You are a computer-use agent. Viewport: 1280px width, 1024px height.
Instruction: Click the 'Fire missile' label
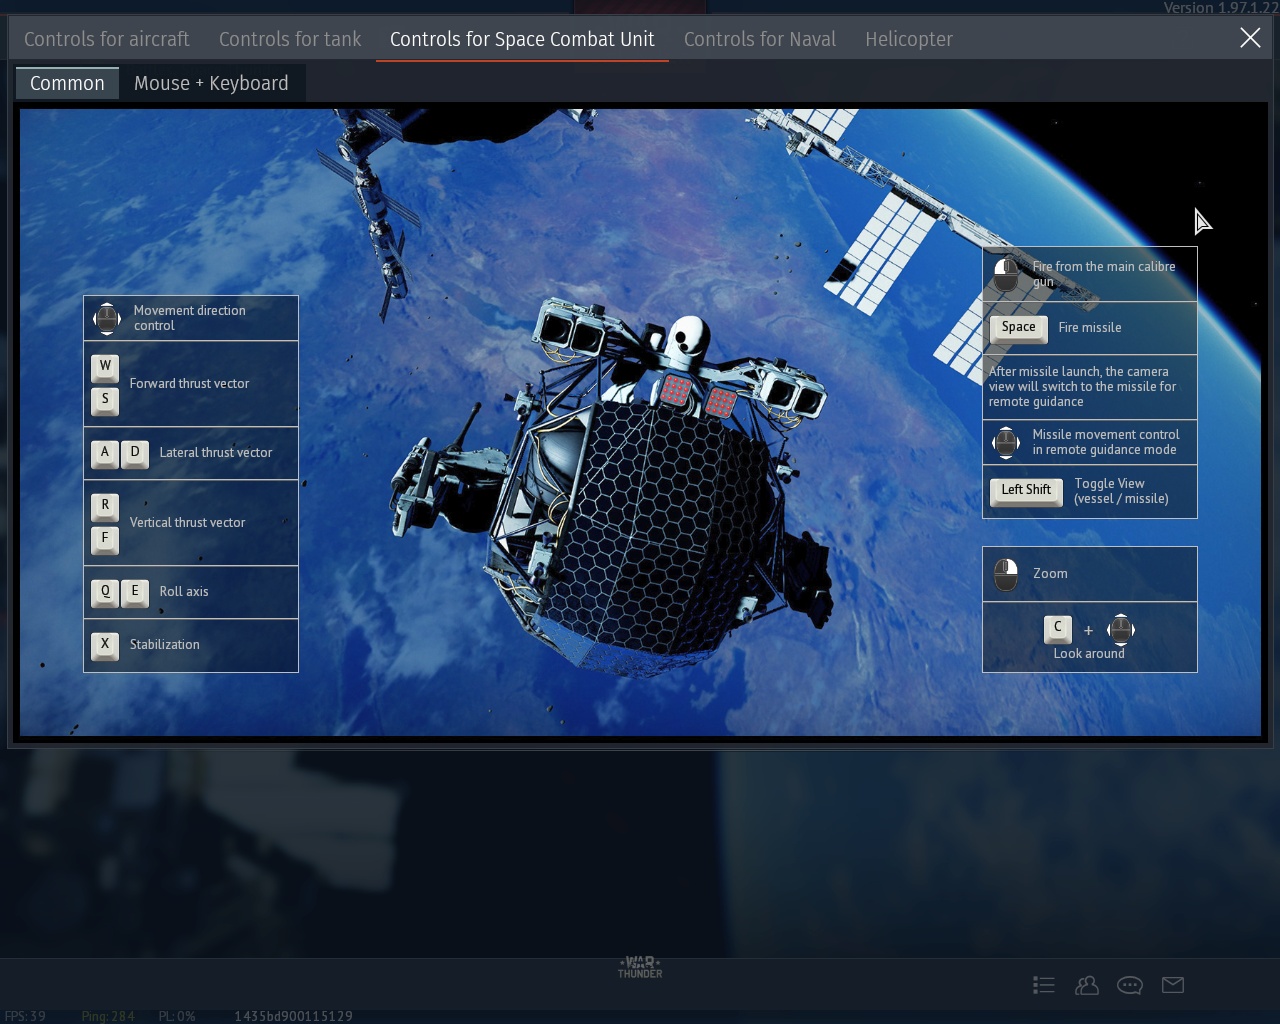[x=1090, y=328]
